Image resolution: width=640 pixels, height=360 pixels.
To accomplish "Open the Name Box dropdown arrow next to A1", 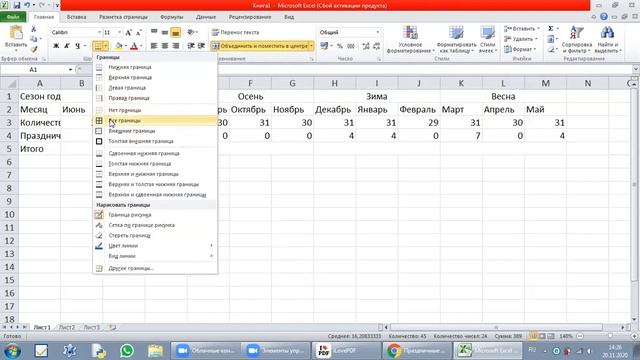I will 70,70.
